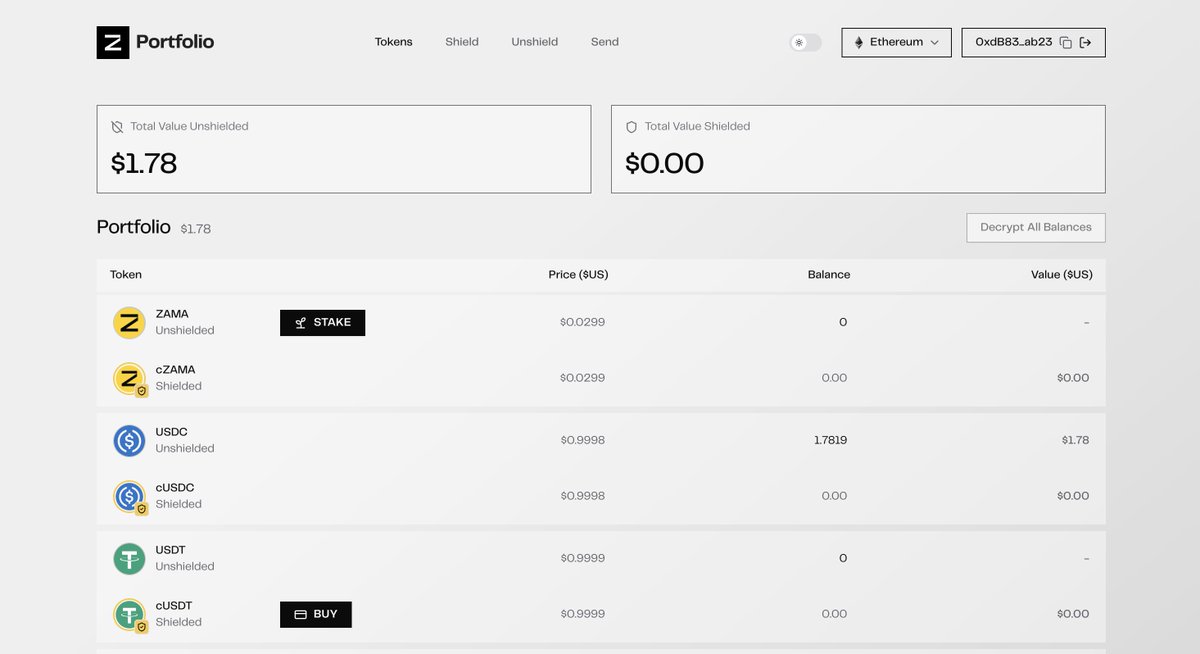Click the USDC balance 1.7819
The height and width of the screenshot is (654, 1200).
click(x=830, y=440)
